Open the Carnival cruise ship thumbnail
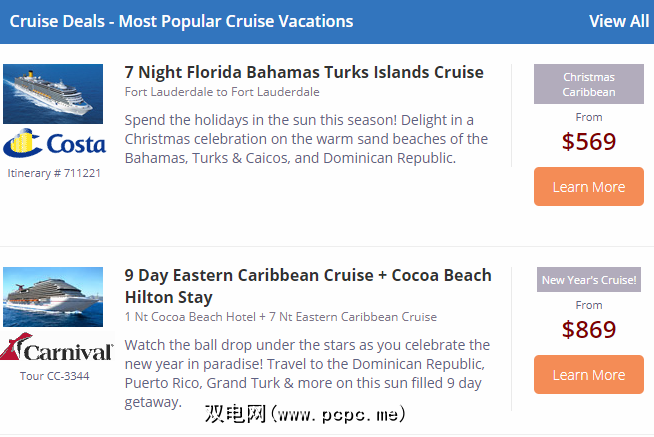Viewport: 654px width, 437px height. tap(53, 296)
